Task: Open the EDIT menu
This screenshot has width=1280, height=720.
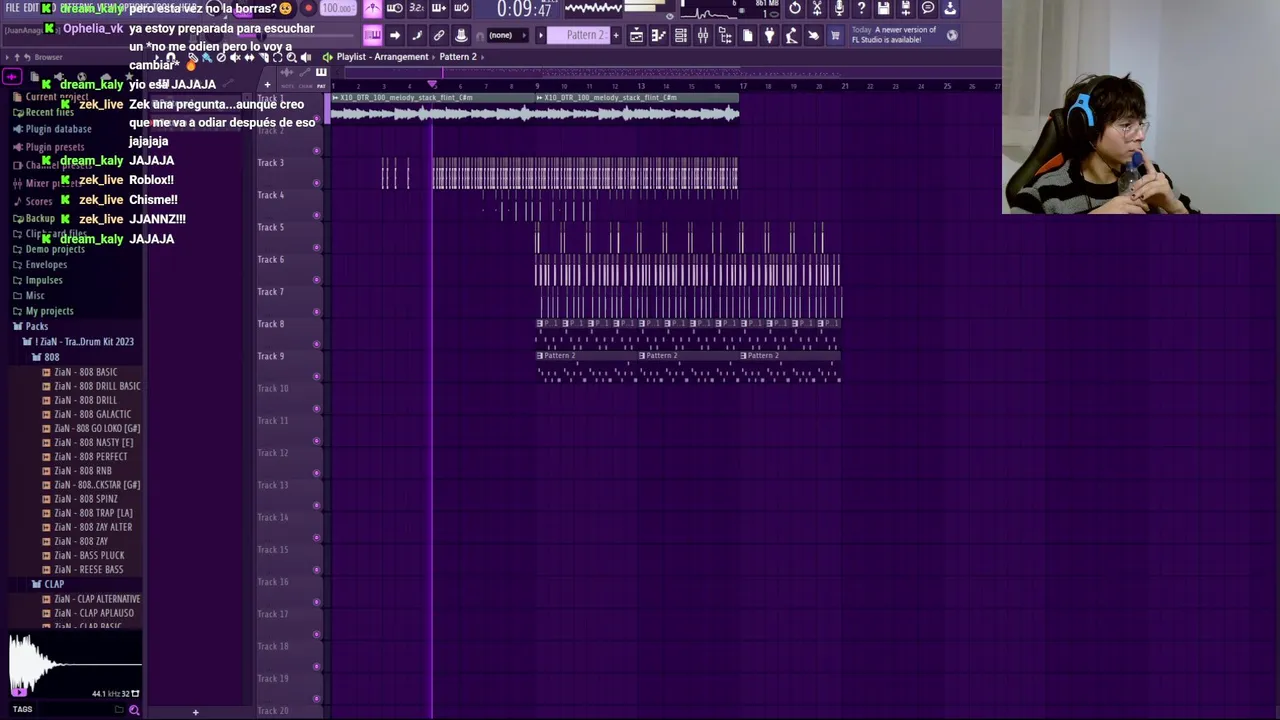Action: pos(31,8)
